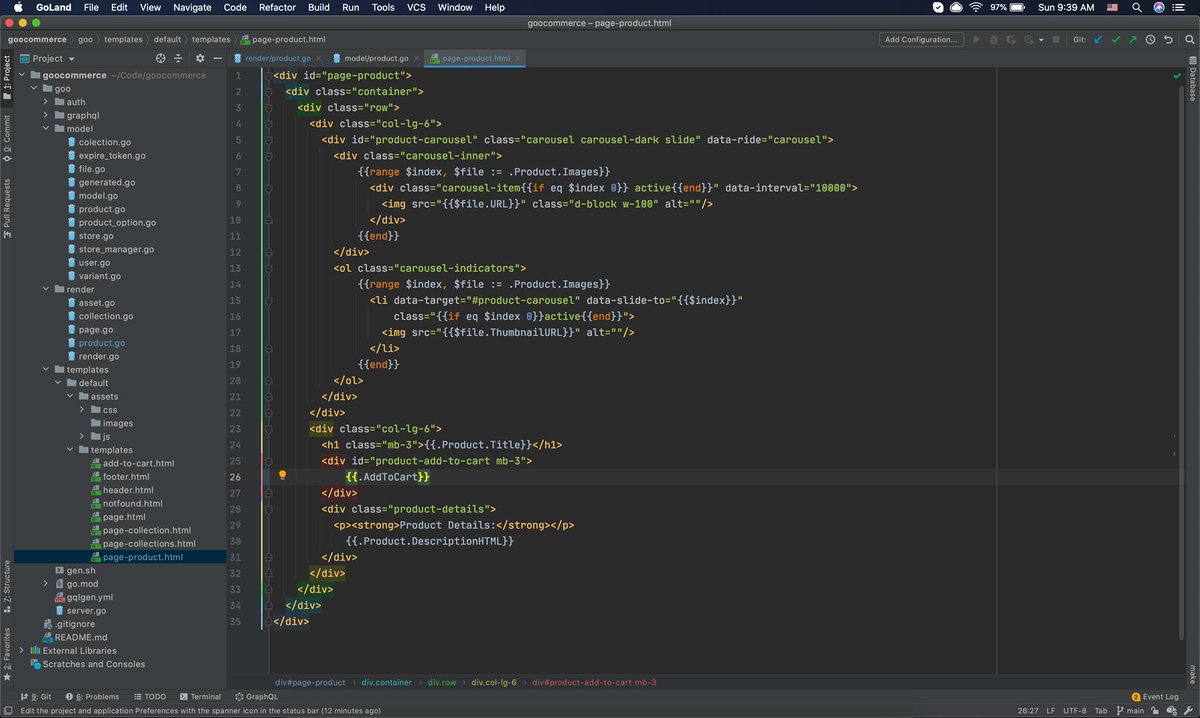Click the disabled Stop square icon
This screenshot has width=1200, height=718.
tap(1058, 39)
